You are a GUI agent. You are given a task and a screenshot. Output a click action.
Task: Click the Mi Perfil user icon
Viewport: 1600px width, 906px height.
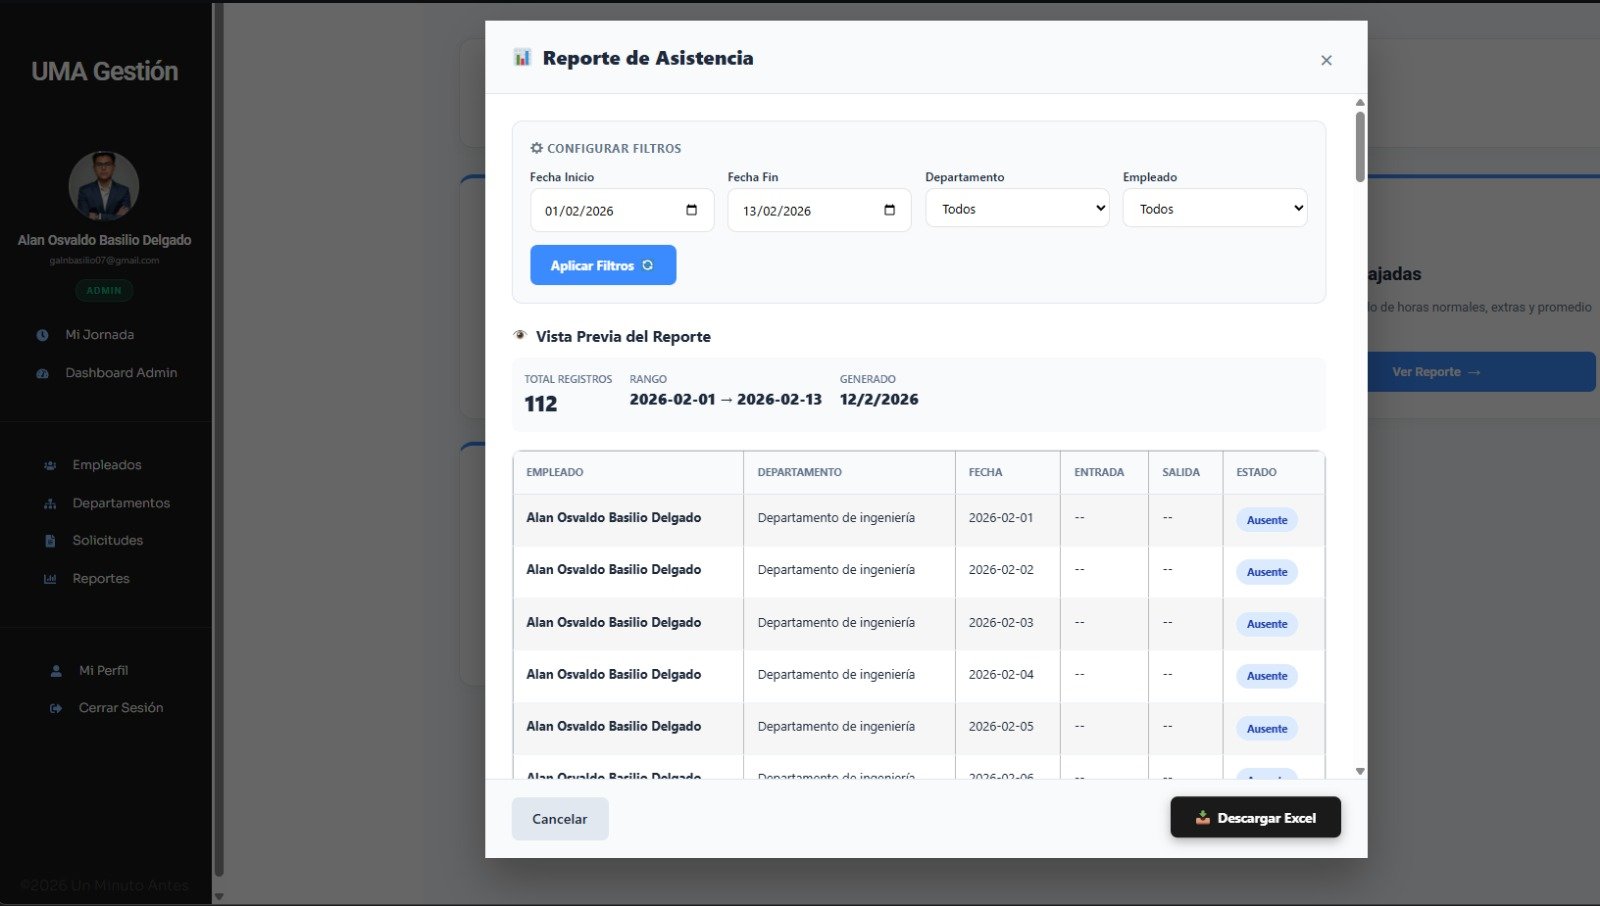pos(56,671)
